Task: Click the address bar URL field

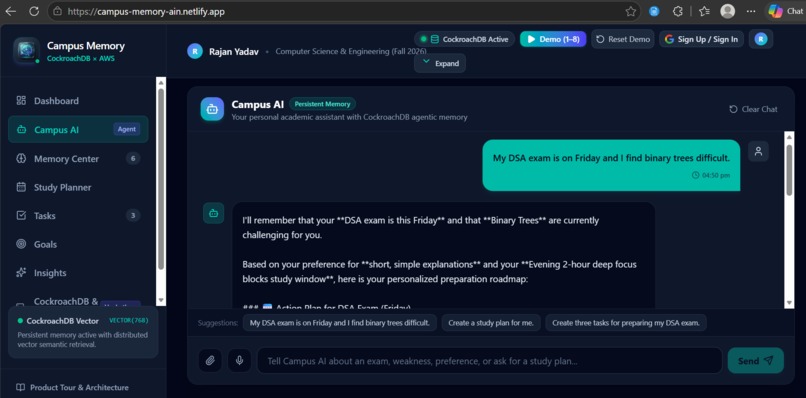Action: pyautogui.click(x=344, y=11)
